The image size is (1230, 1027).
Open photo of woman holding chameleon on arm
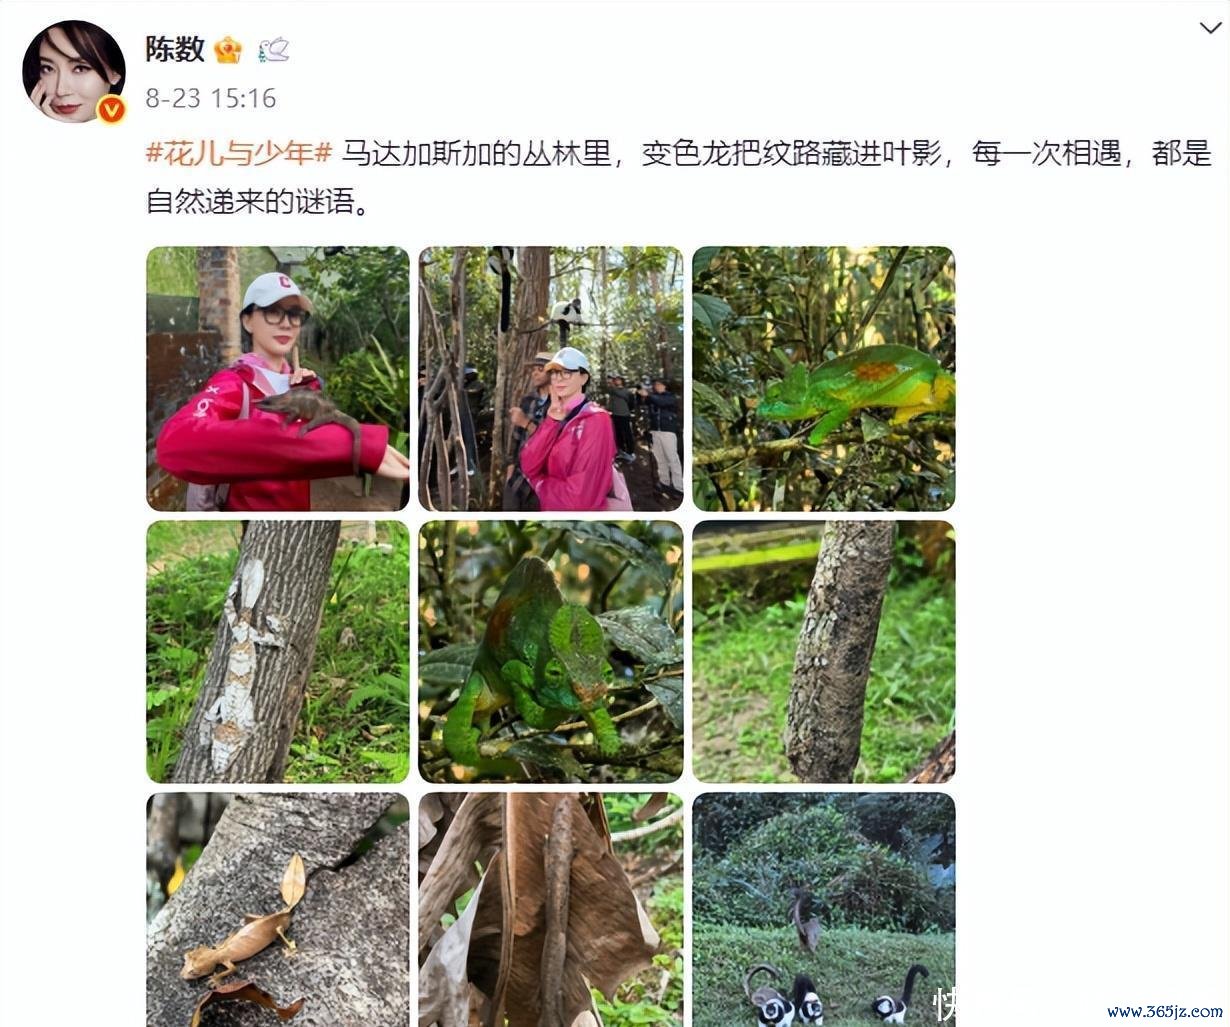(x=278, y=379)
